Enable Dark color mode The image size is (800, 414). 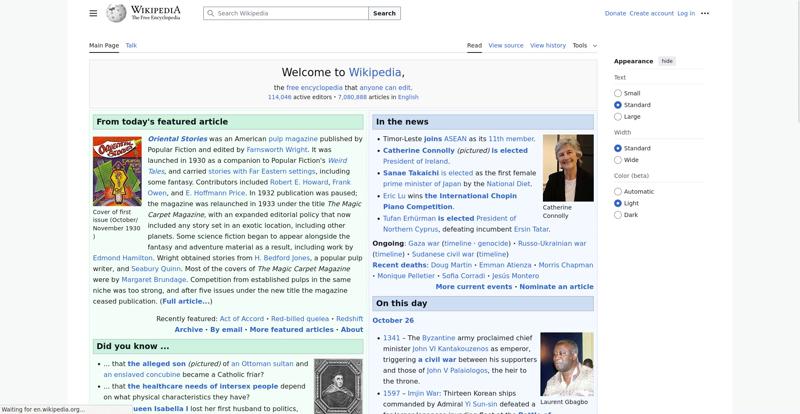[x=618, y=215]
